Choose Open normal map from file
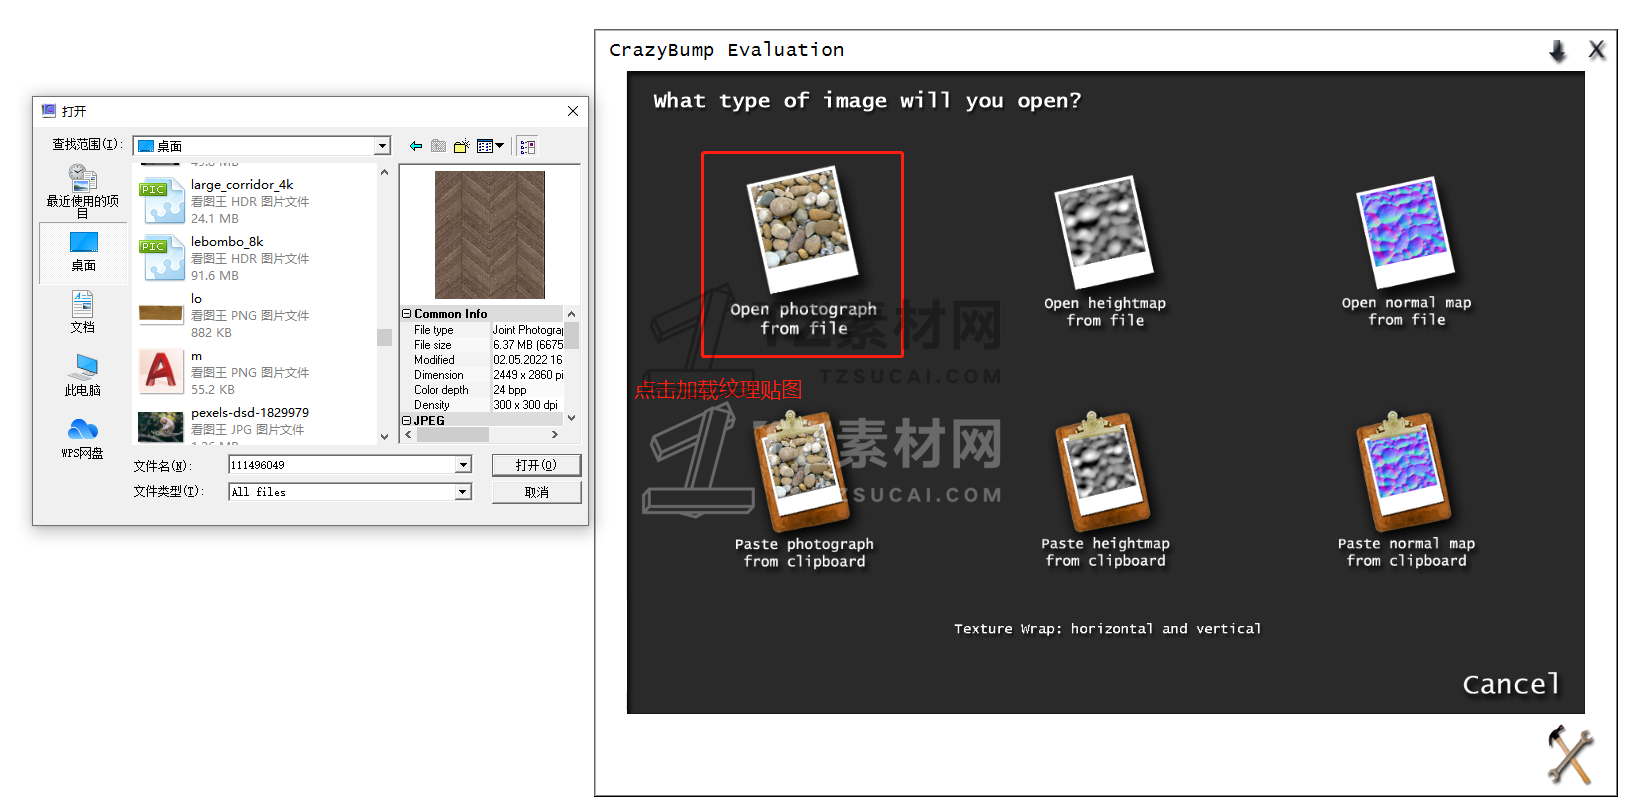1643x807 pixels. click(1406, 252)
